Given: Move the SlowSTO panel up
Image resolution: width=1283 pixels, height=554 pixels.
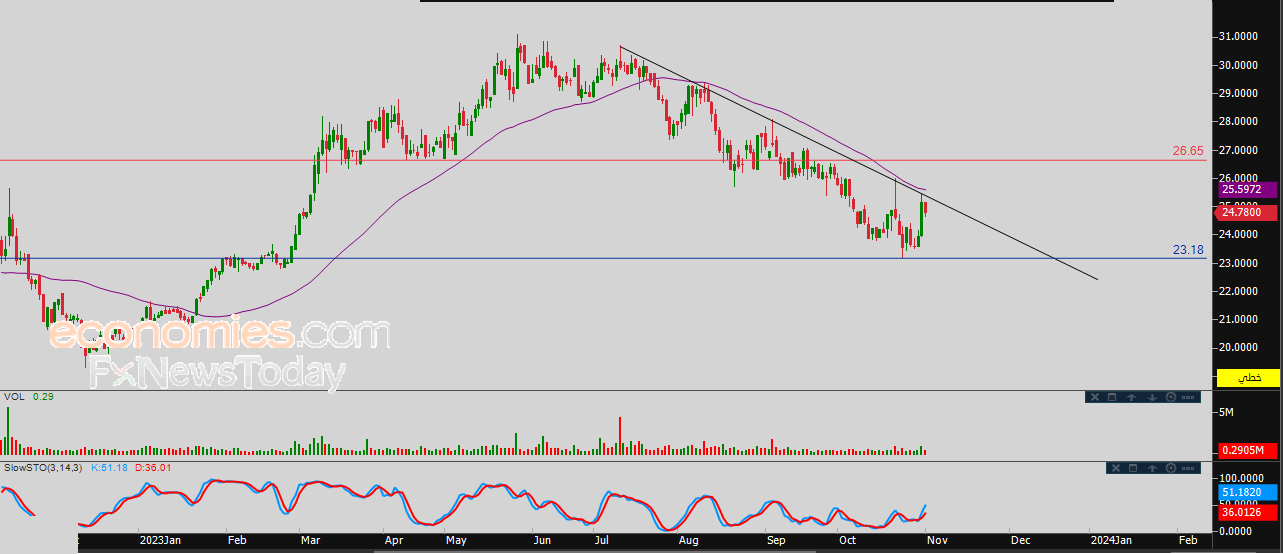Looking at the screenshot, I should (1152, 468).
